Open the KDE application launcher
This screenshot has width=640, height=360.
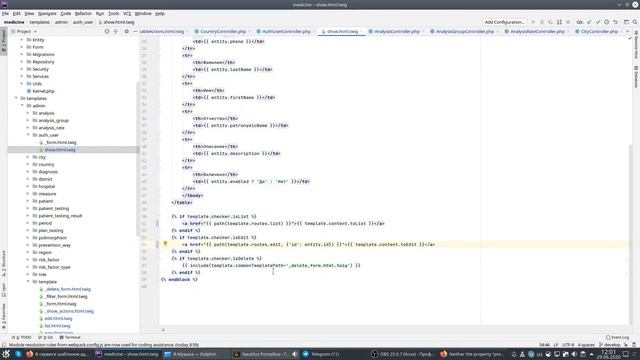[6, 354]
